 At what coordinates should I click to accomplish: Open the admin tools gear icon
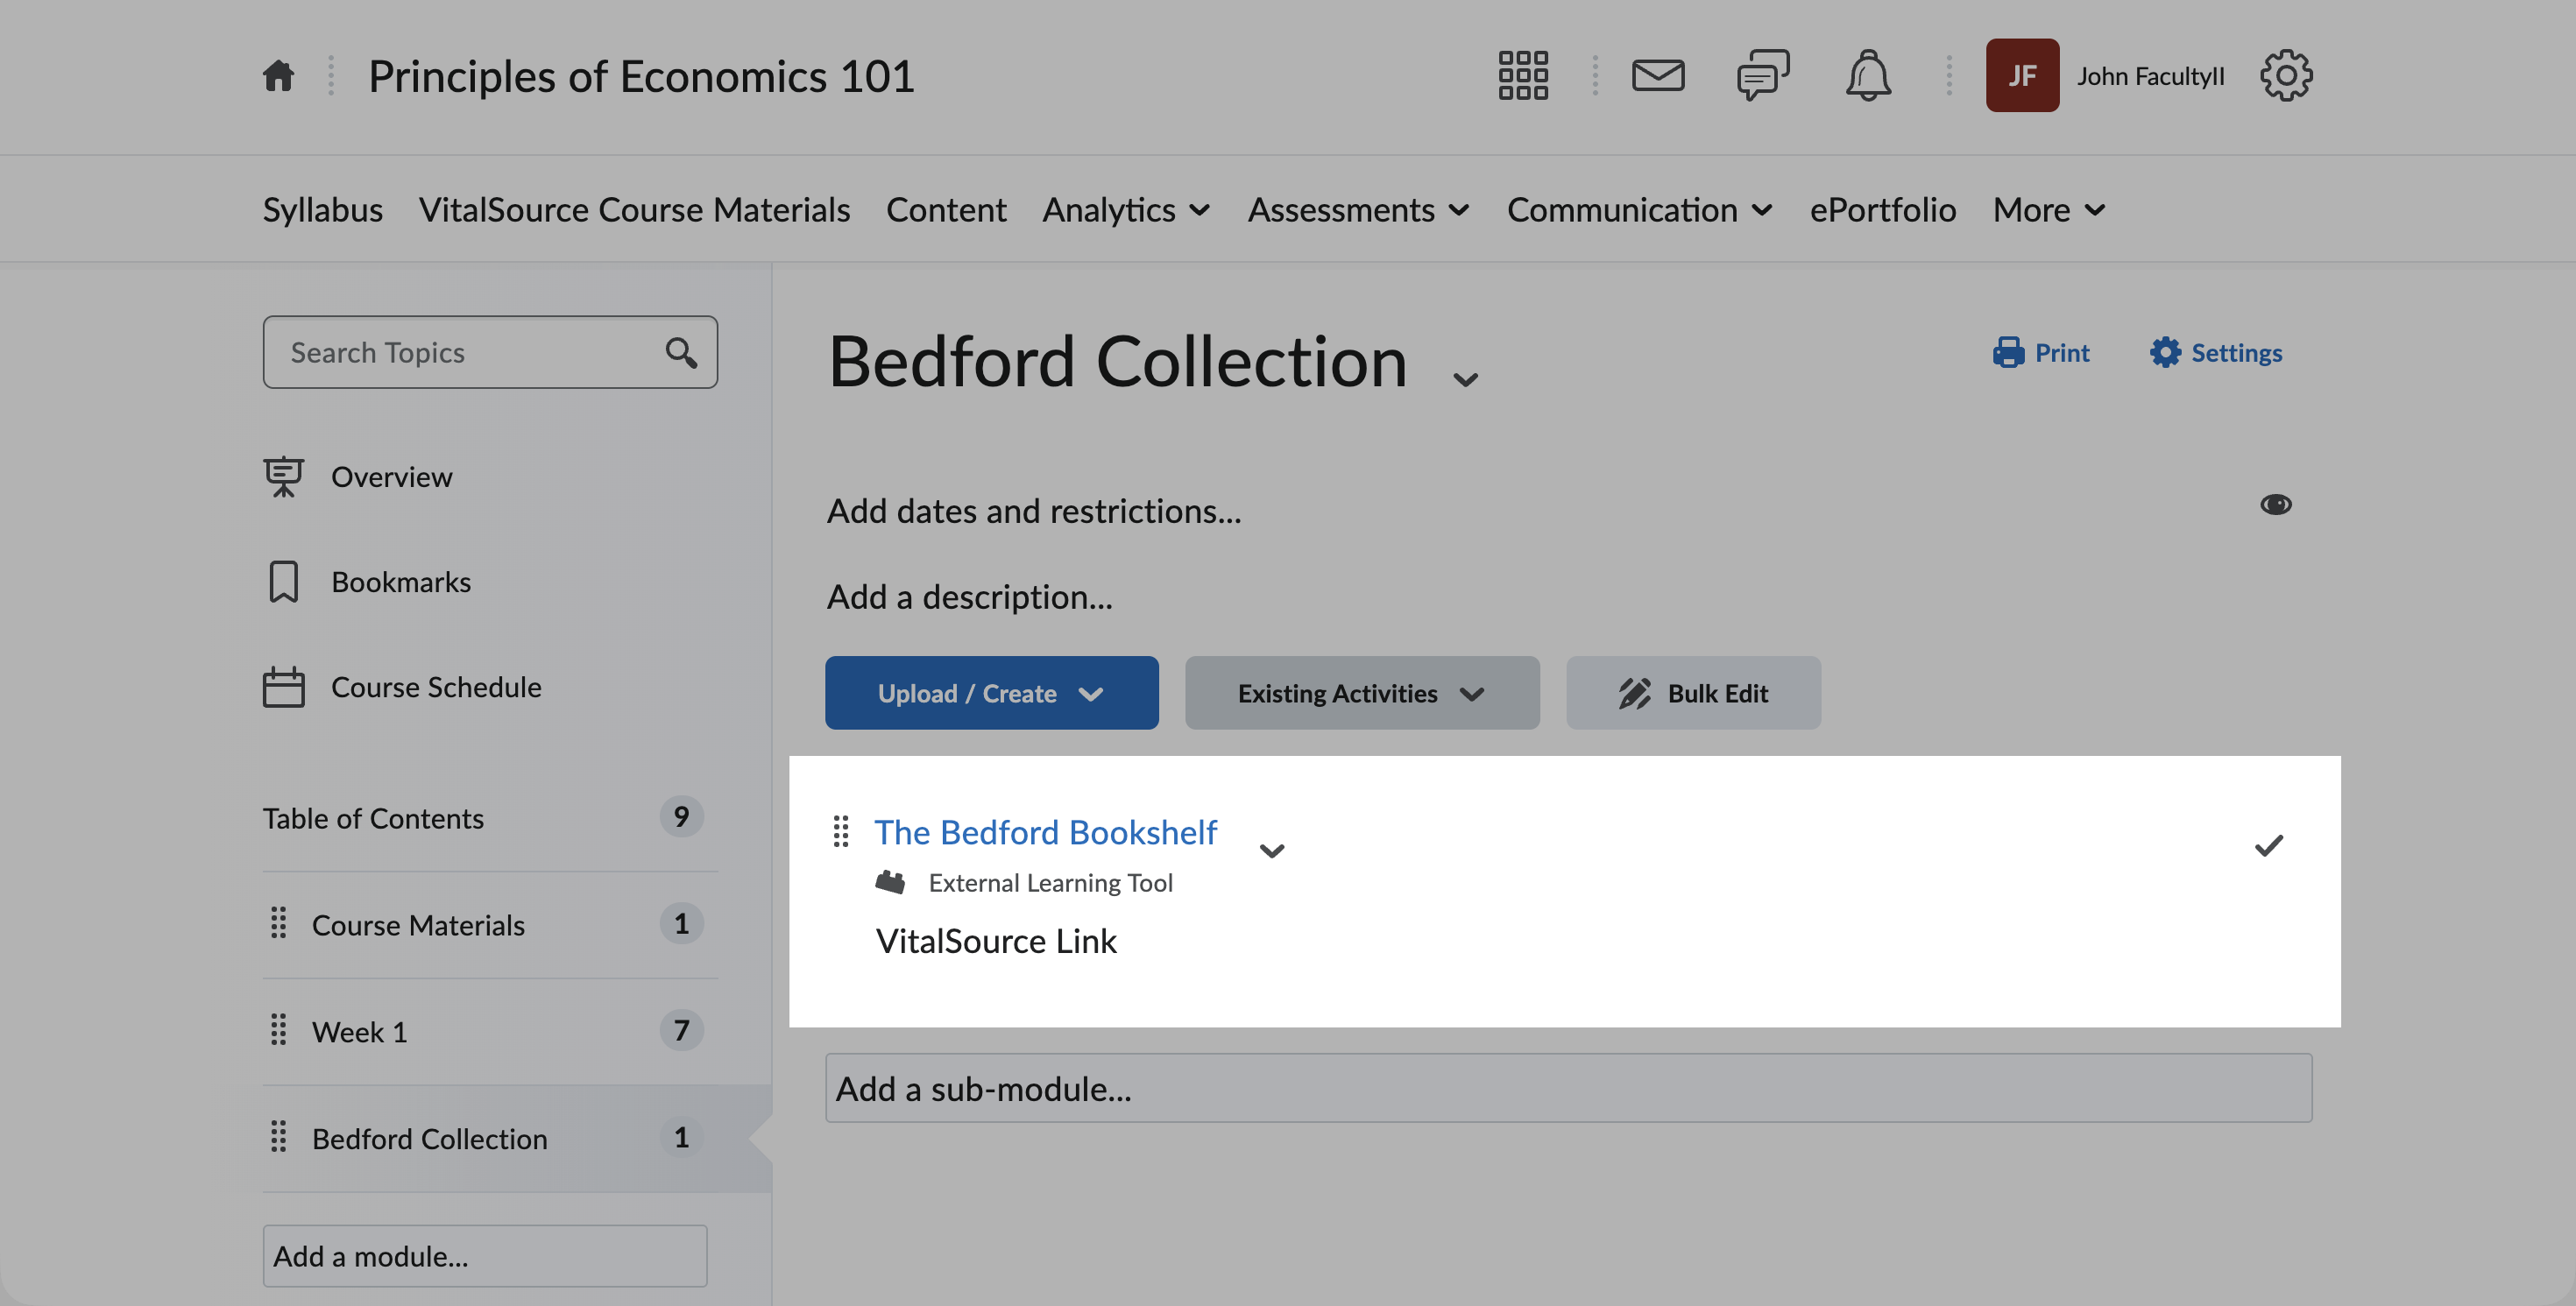pyautogui.click(x=2286, y=76)
